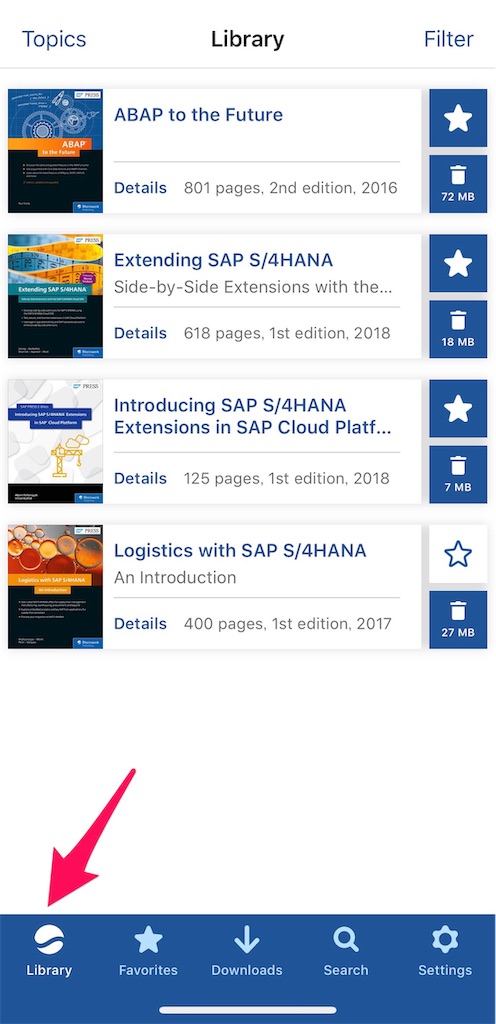Viewport: 496px width, 1024px height.
Task: Delete the 72 MB ABAP to the Future download
Action: 458,184
